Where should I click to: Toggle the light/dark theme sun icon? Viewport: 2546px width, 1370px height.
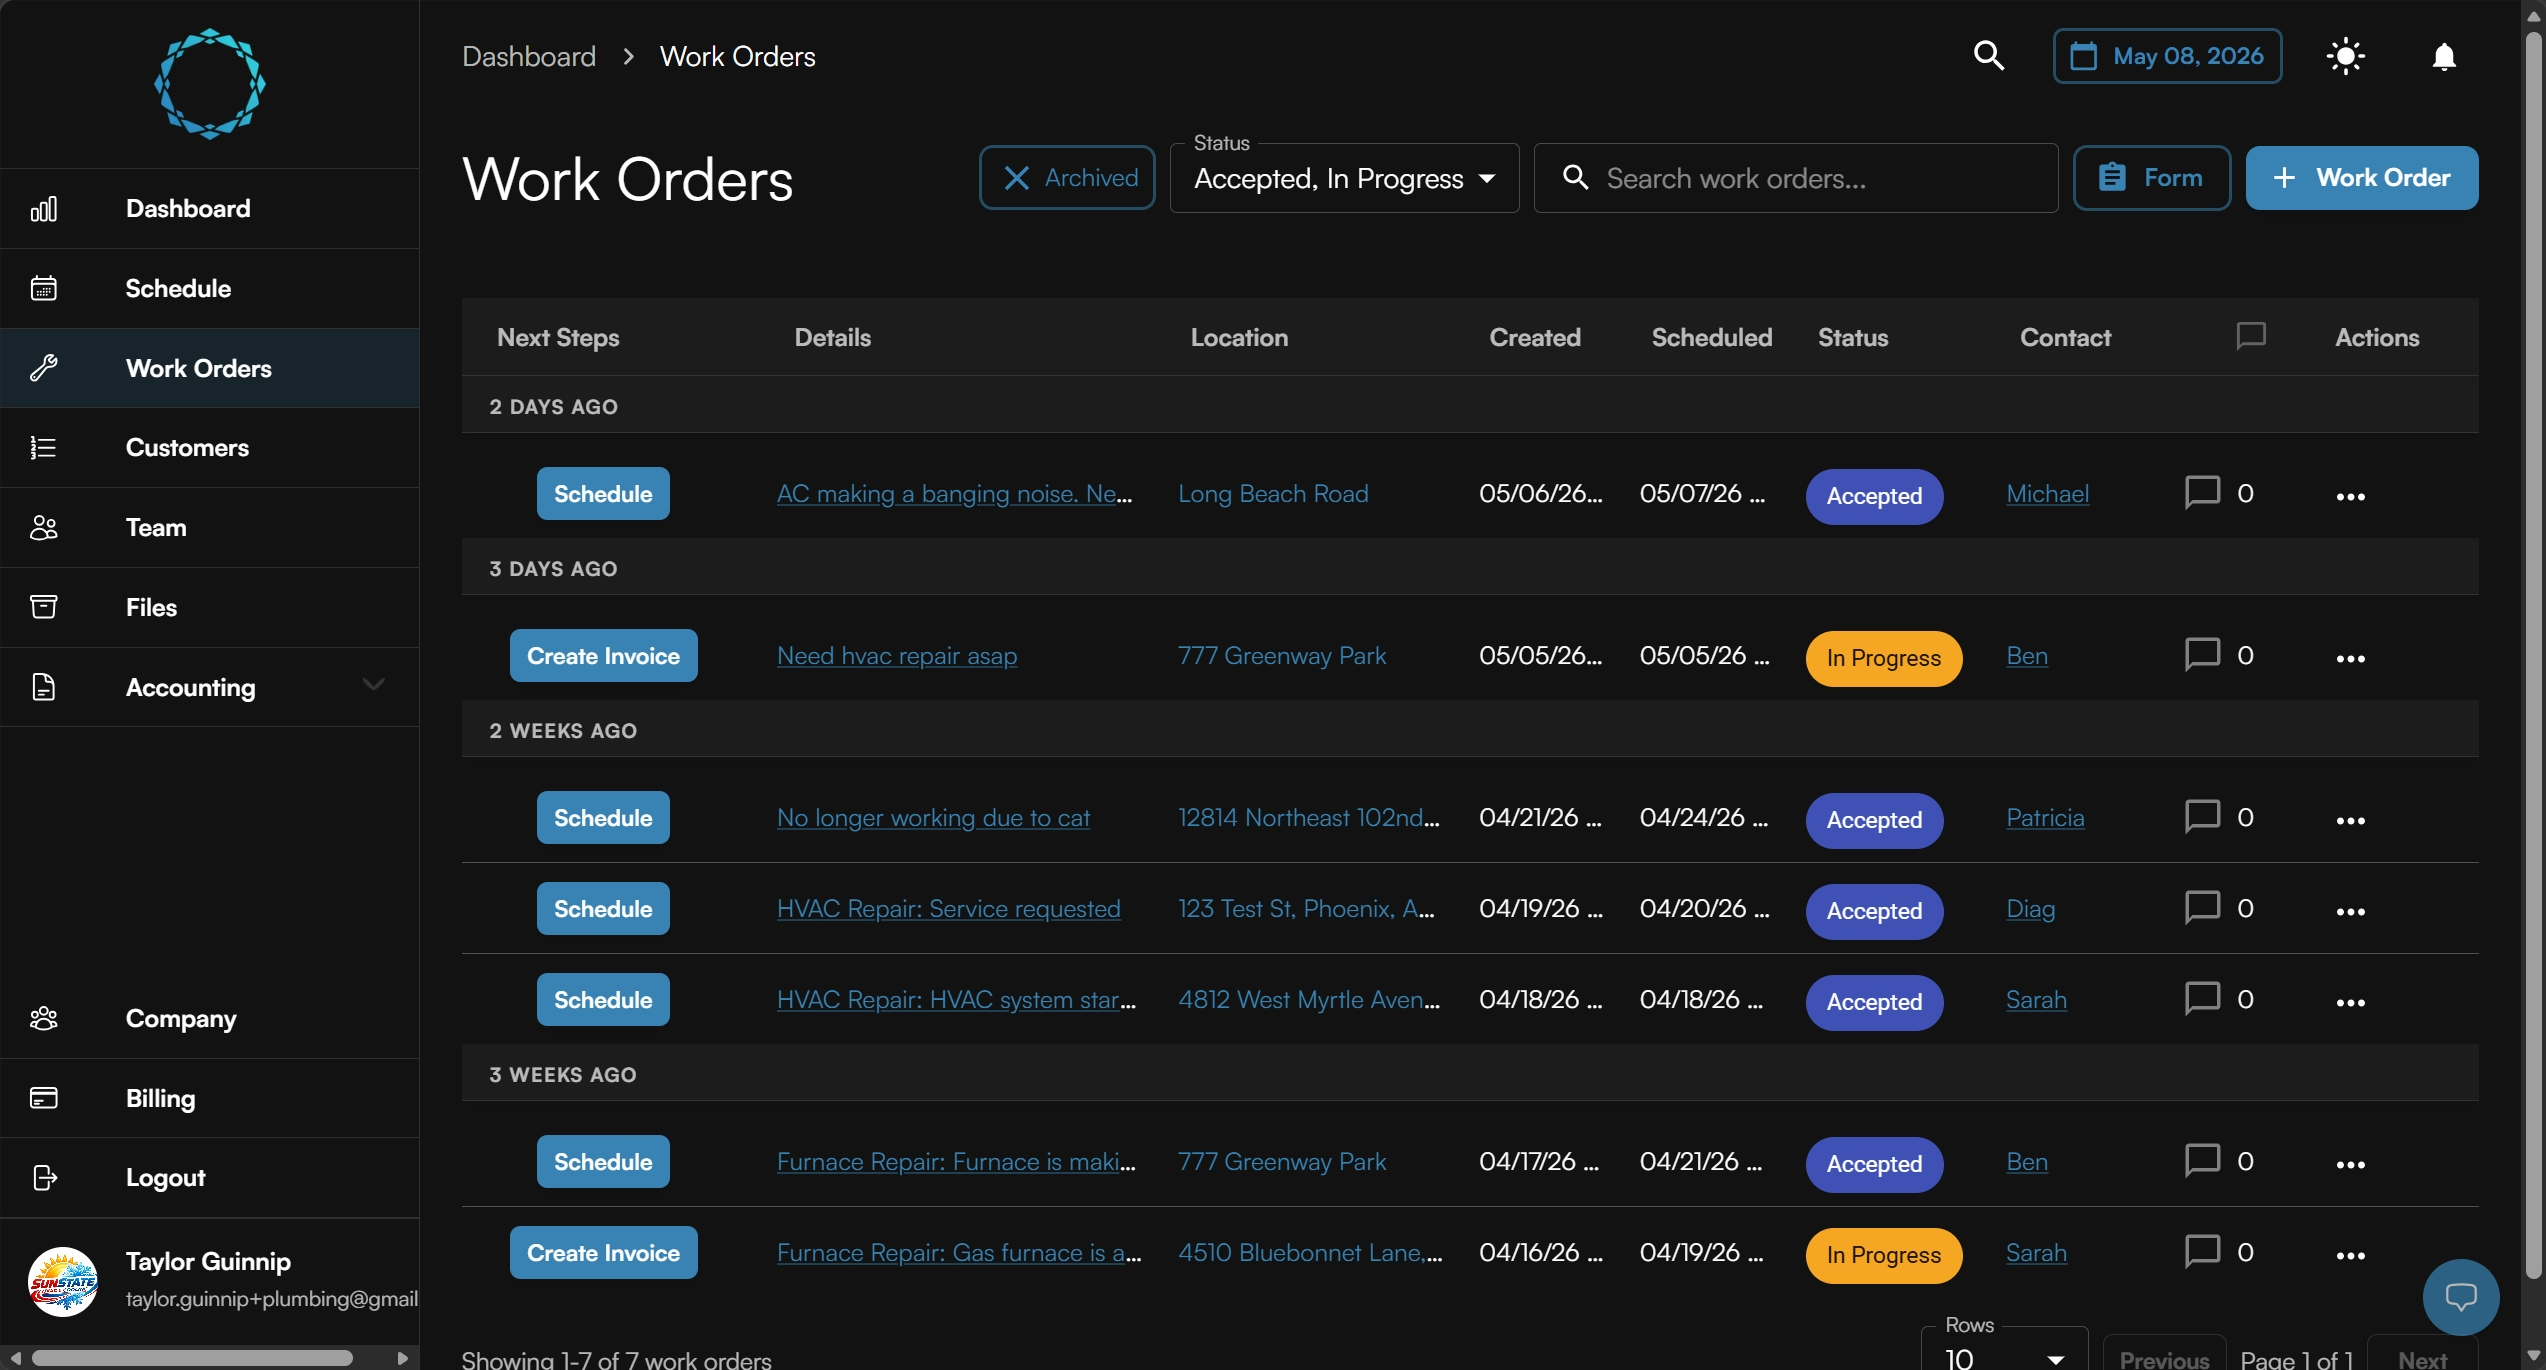[x=2345, y=56]
